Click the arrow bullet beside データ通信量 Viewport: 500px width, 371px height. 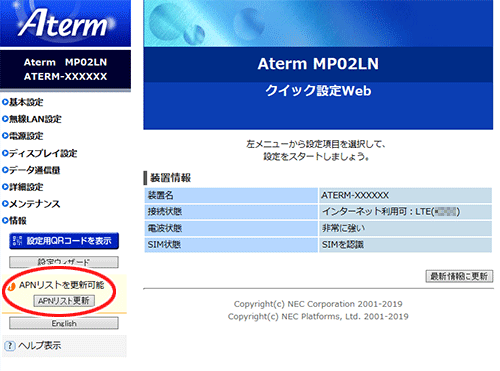click(5, 170)
